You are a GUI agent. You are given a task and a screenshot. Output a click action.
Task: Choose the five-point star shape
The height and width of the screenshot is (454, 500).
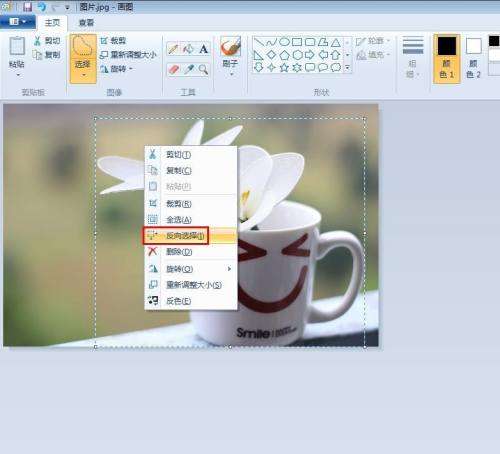284,68
